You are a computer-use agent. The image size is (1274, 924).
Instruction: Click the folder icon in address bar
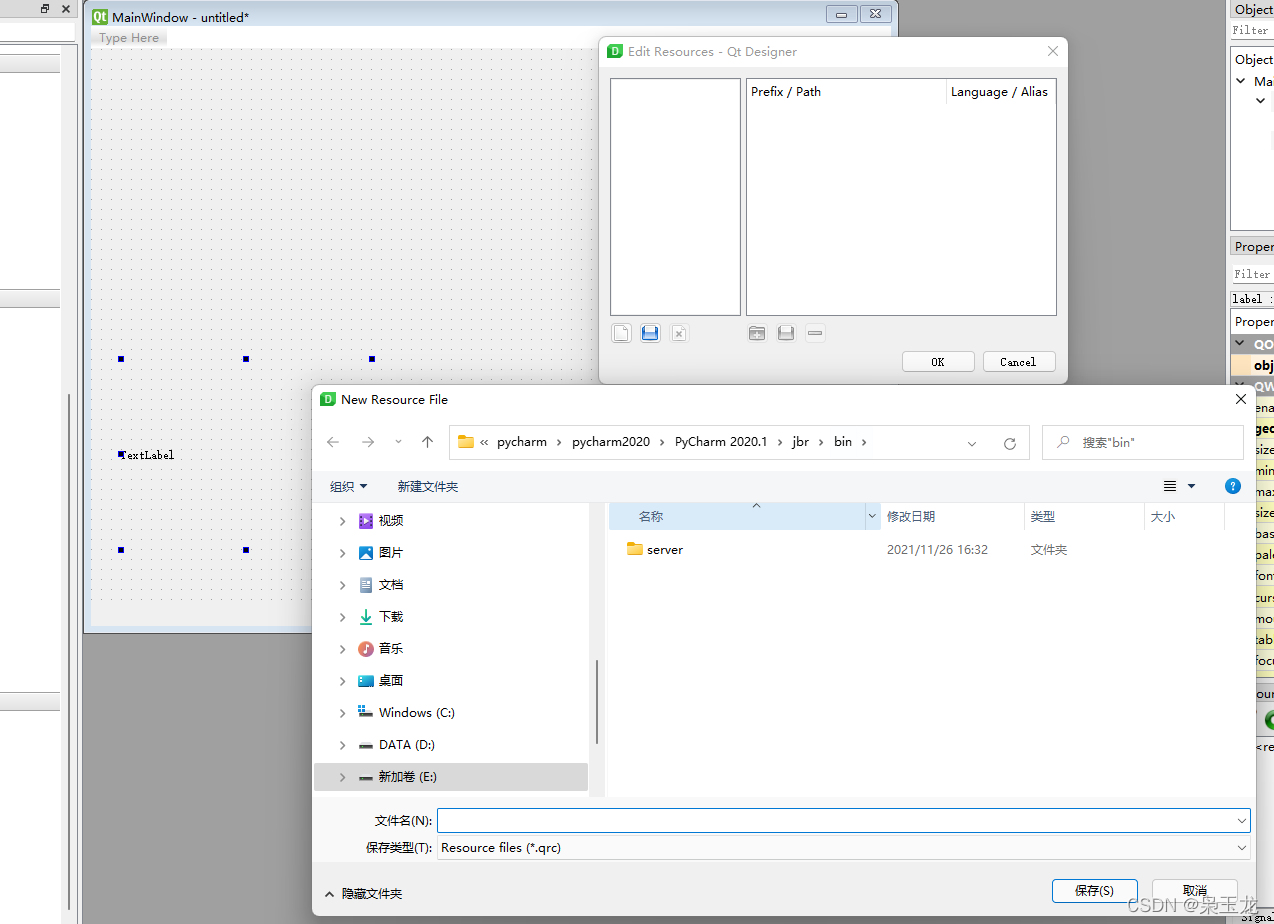pos(466,442)
